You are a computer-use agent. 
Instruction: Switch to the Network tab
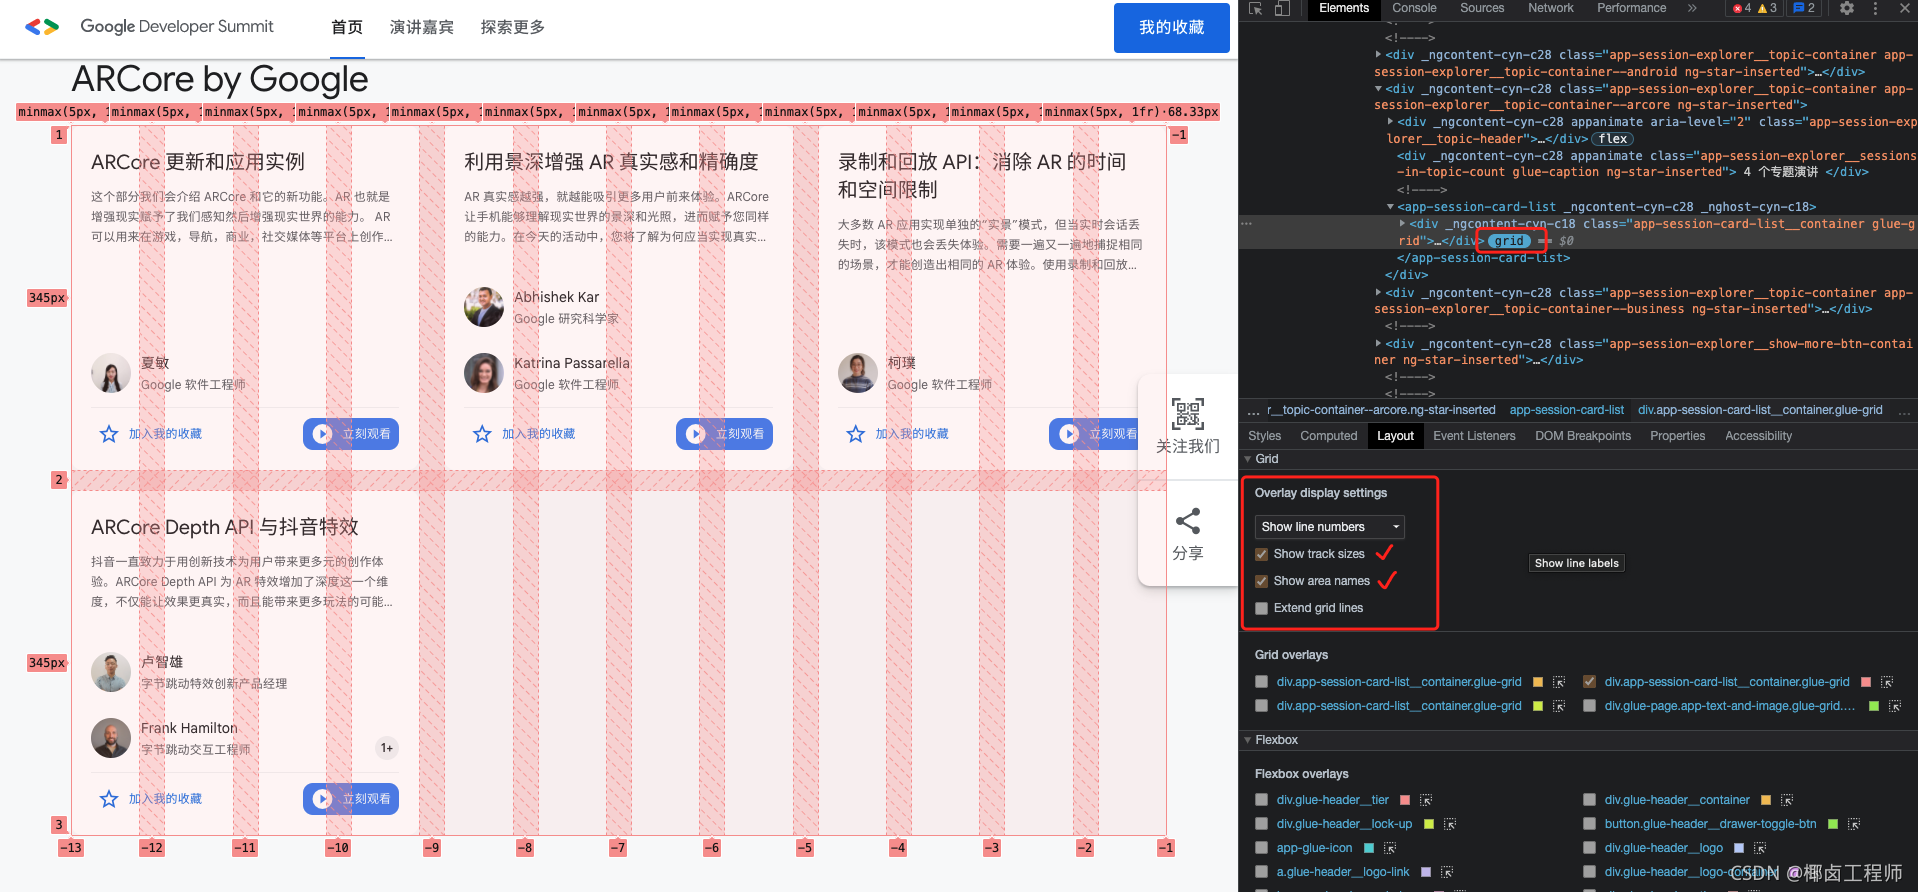(1551, 8)
